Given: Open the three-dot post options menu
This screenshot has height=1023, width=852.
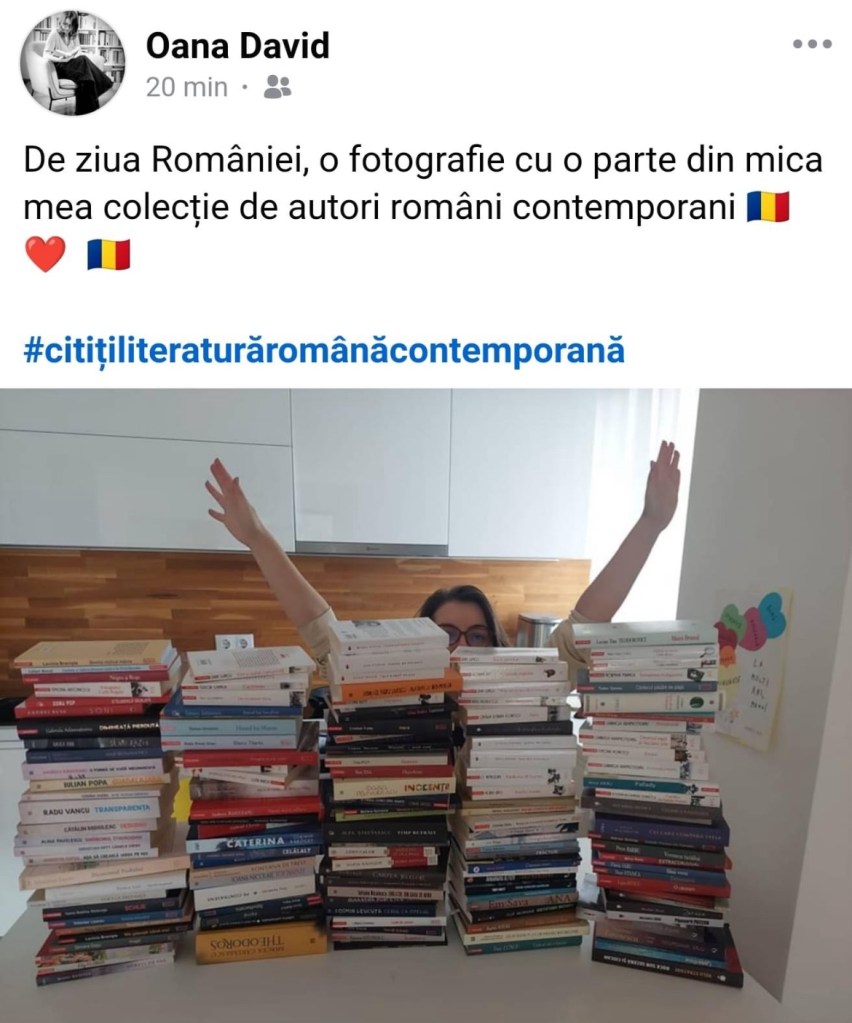Looking at the screenshot, I should [812, 44].
